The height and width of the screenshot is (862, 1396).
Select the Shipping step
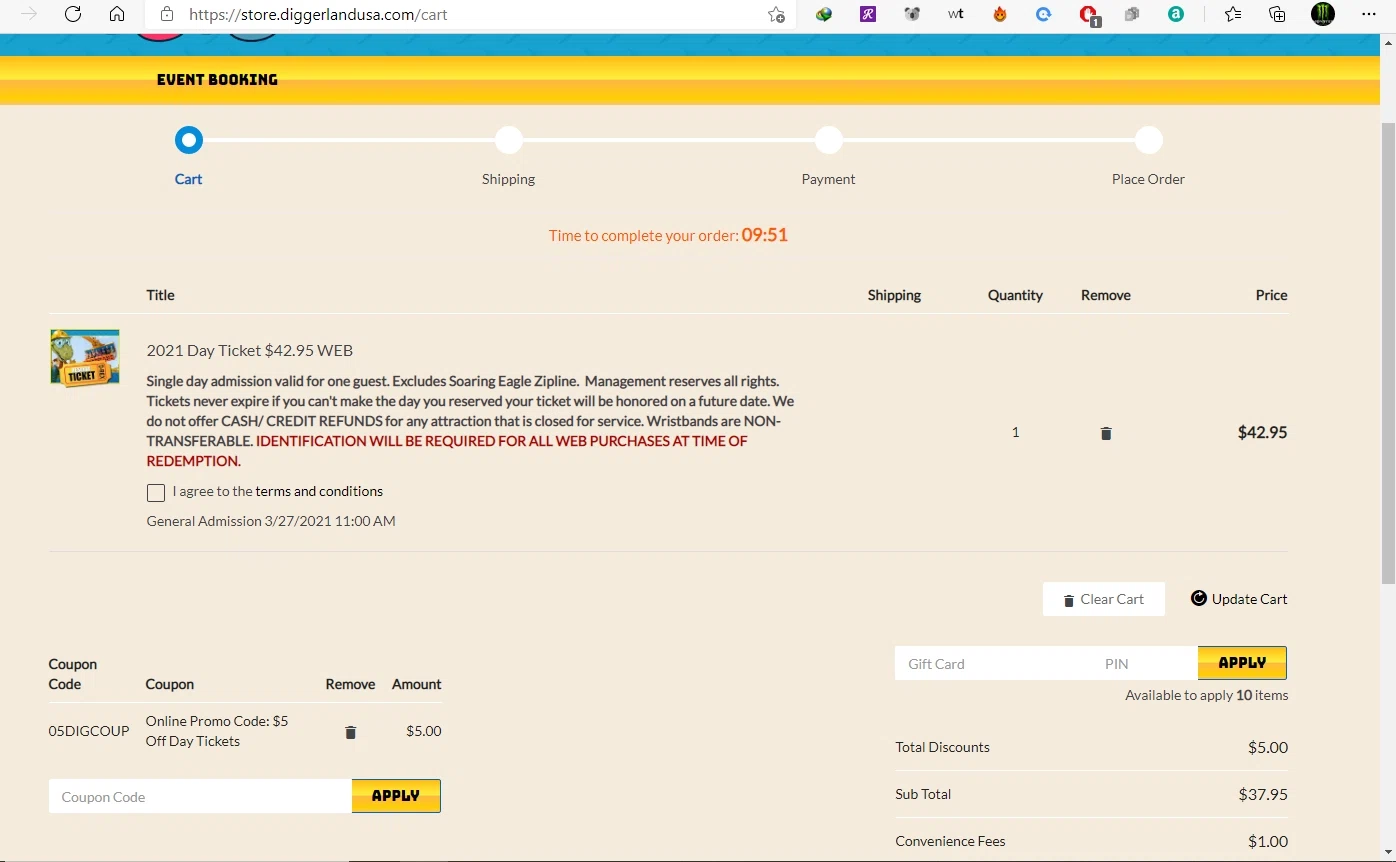click(509, 140)
